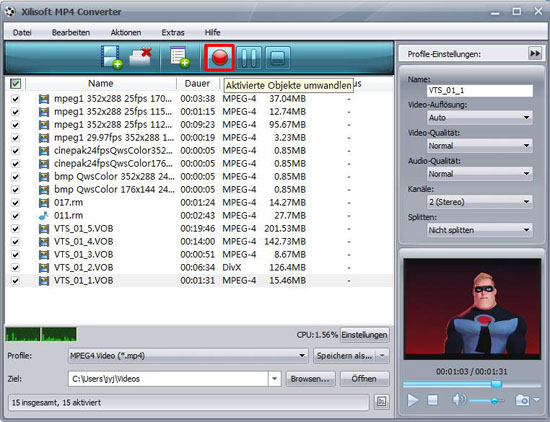Click the file icon of VTS_01_5.VOB
The image size is (550, 422).
[43, 229]
